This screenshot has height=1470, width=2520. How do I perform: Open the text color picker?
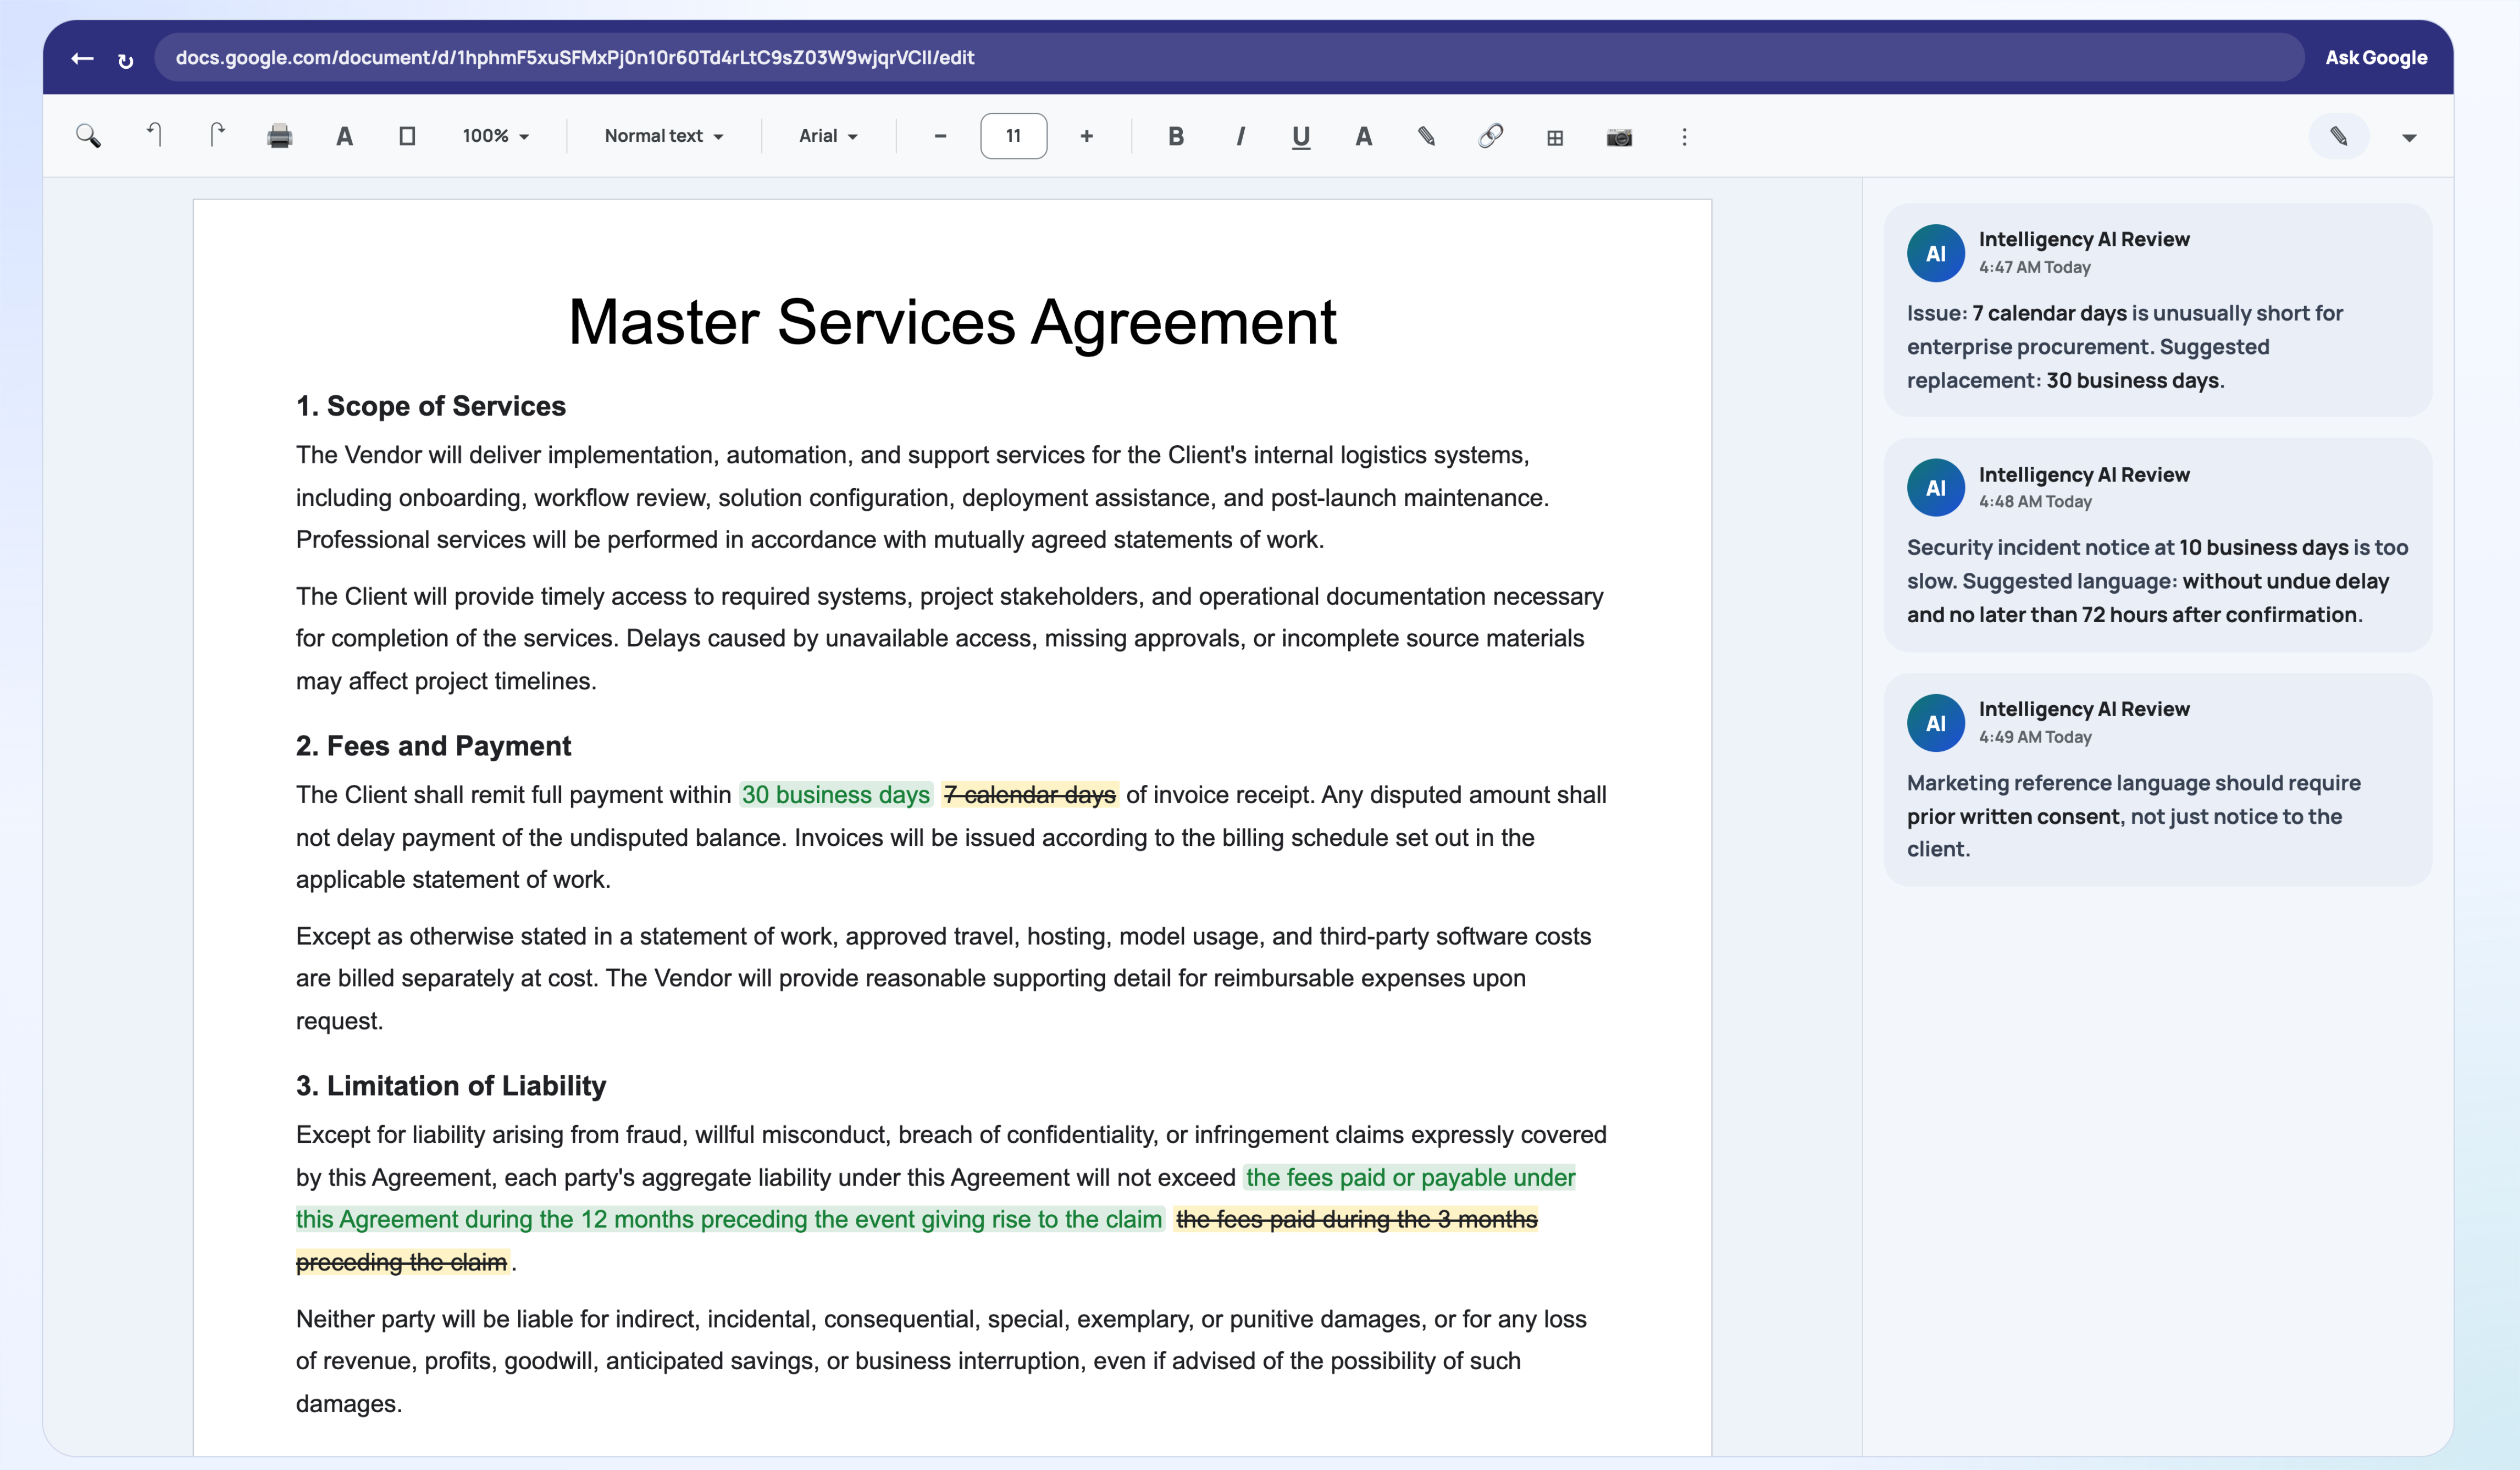click(1363, 136)
